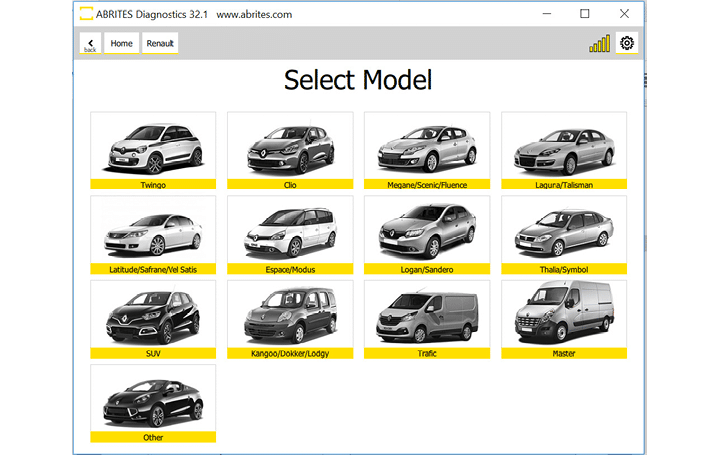Click the ABRITES logo icon in title bar
Viewport: 719px width, 455px height.
pyautogui.click(x=86, y=14)
